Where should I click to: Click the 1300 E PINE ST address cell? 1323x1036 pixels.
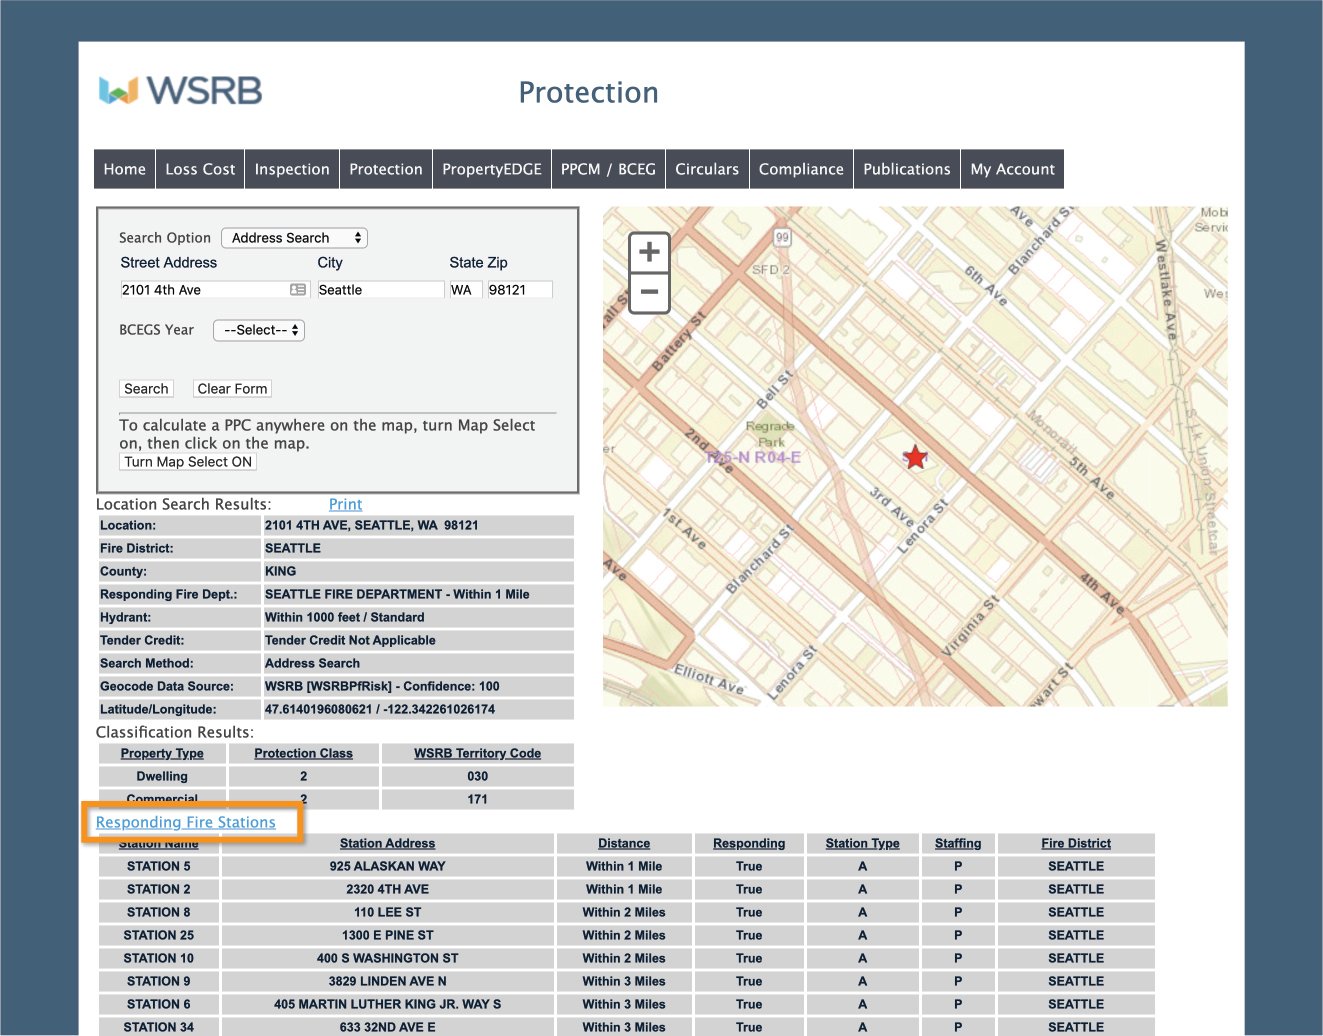pyautogui.click(x=387, y=935)
